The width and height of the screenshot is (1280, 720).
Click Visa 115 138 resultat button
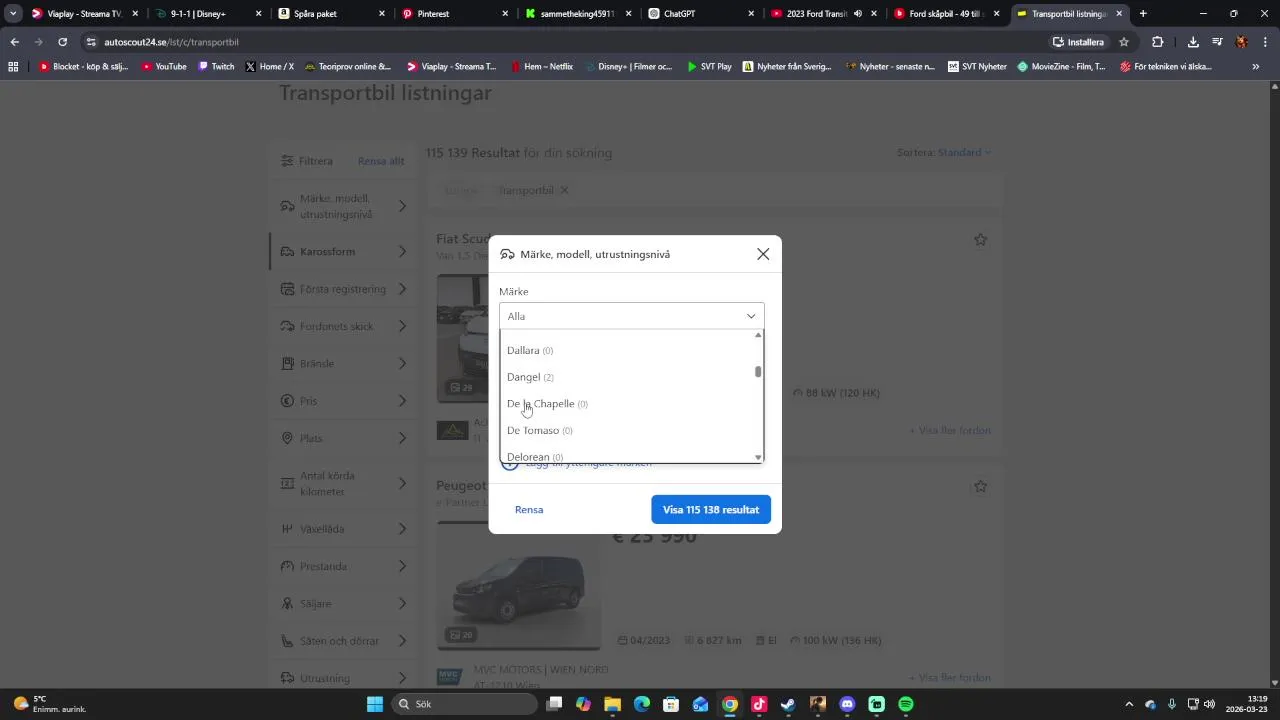coord(710,509)
